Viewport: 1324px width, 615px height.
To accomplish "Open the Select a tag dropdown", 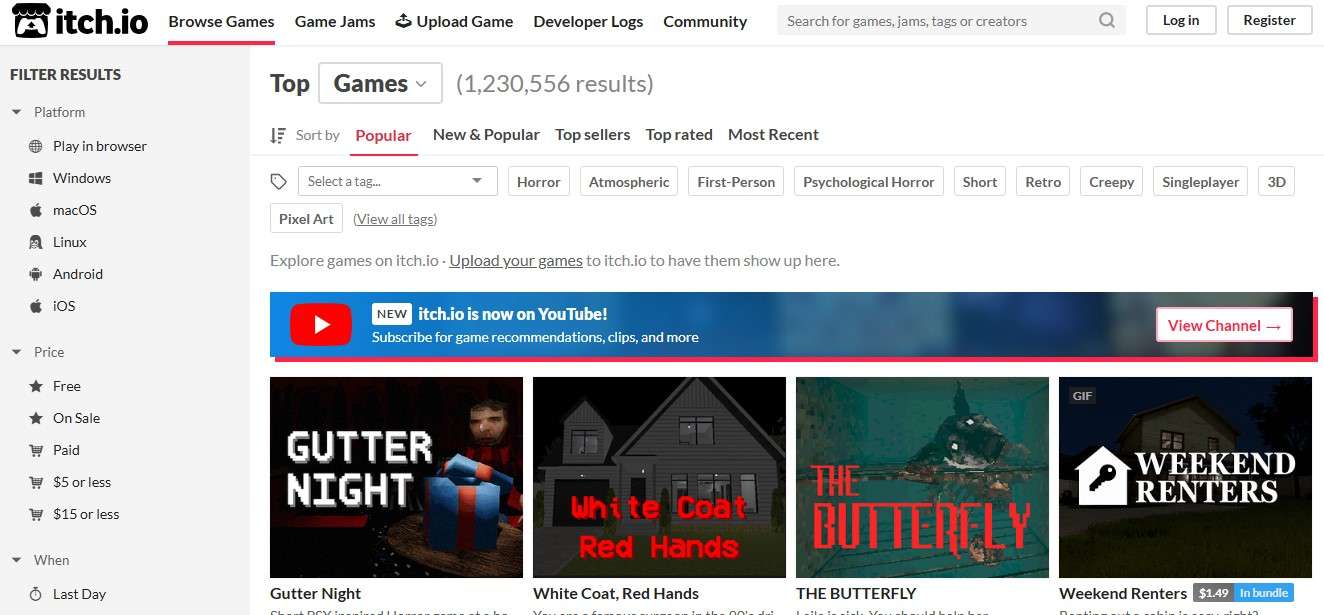I will point(397,181).
